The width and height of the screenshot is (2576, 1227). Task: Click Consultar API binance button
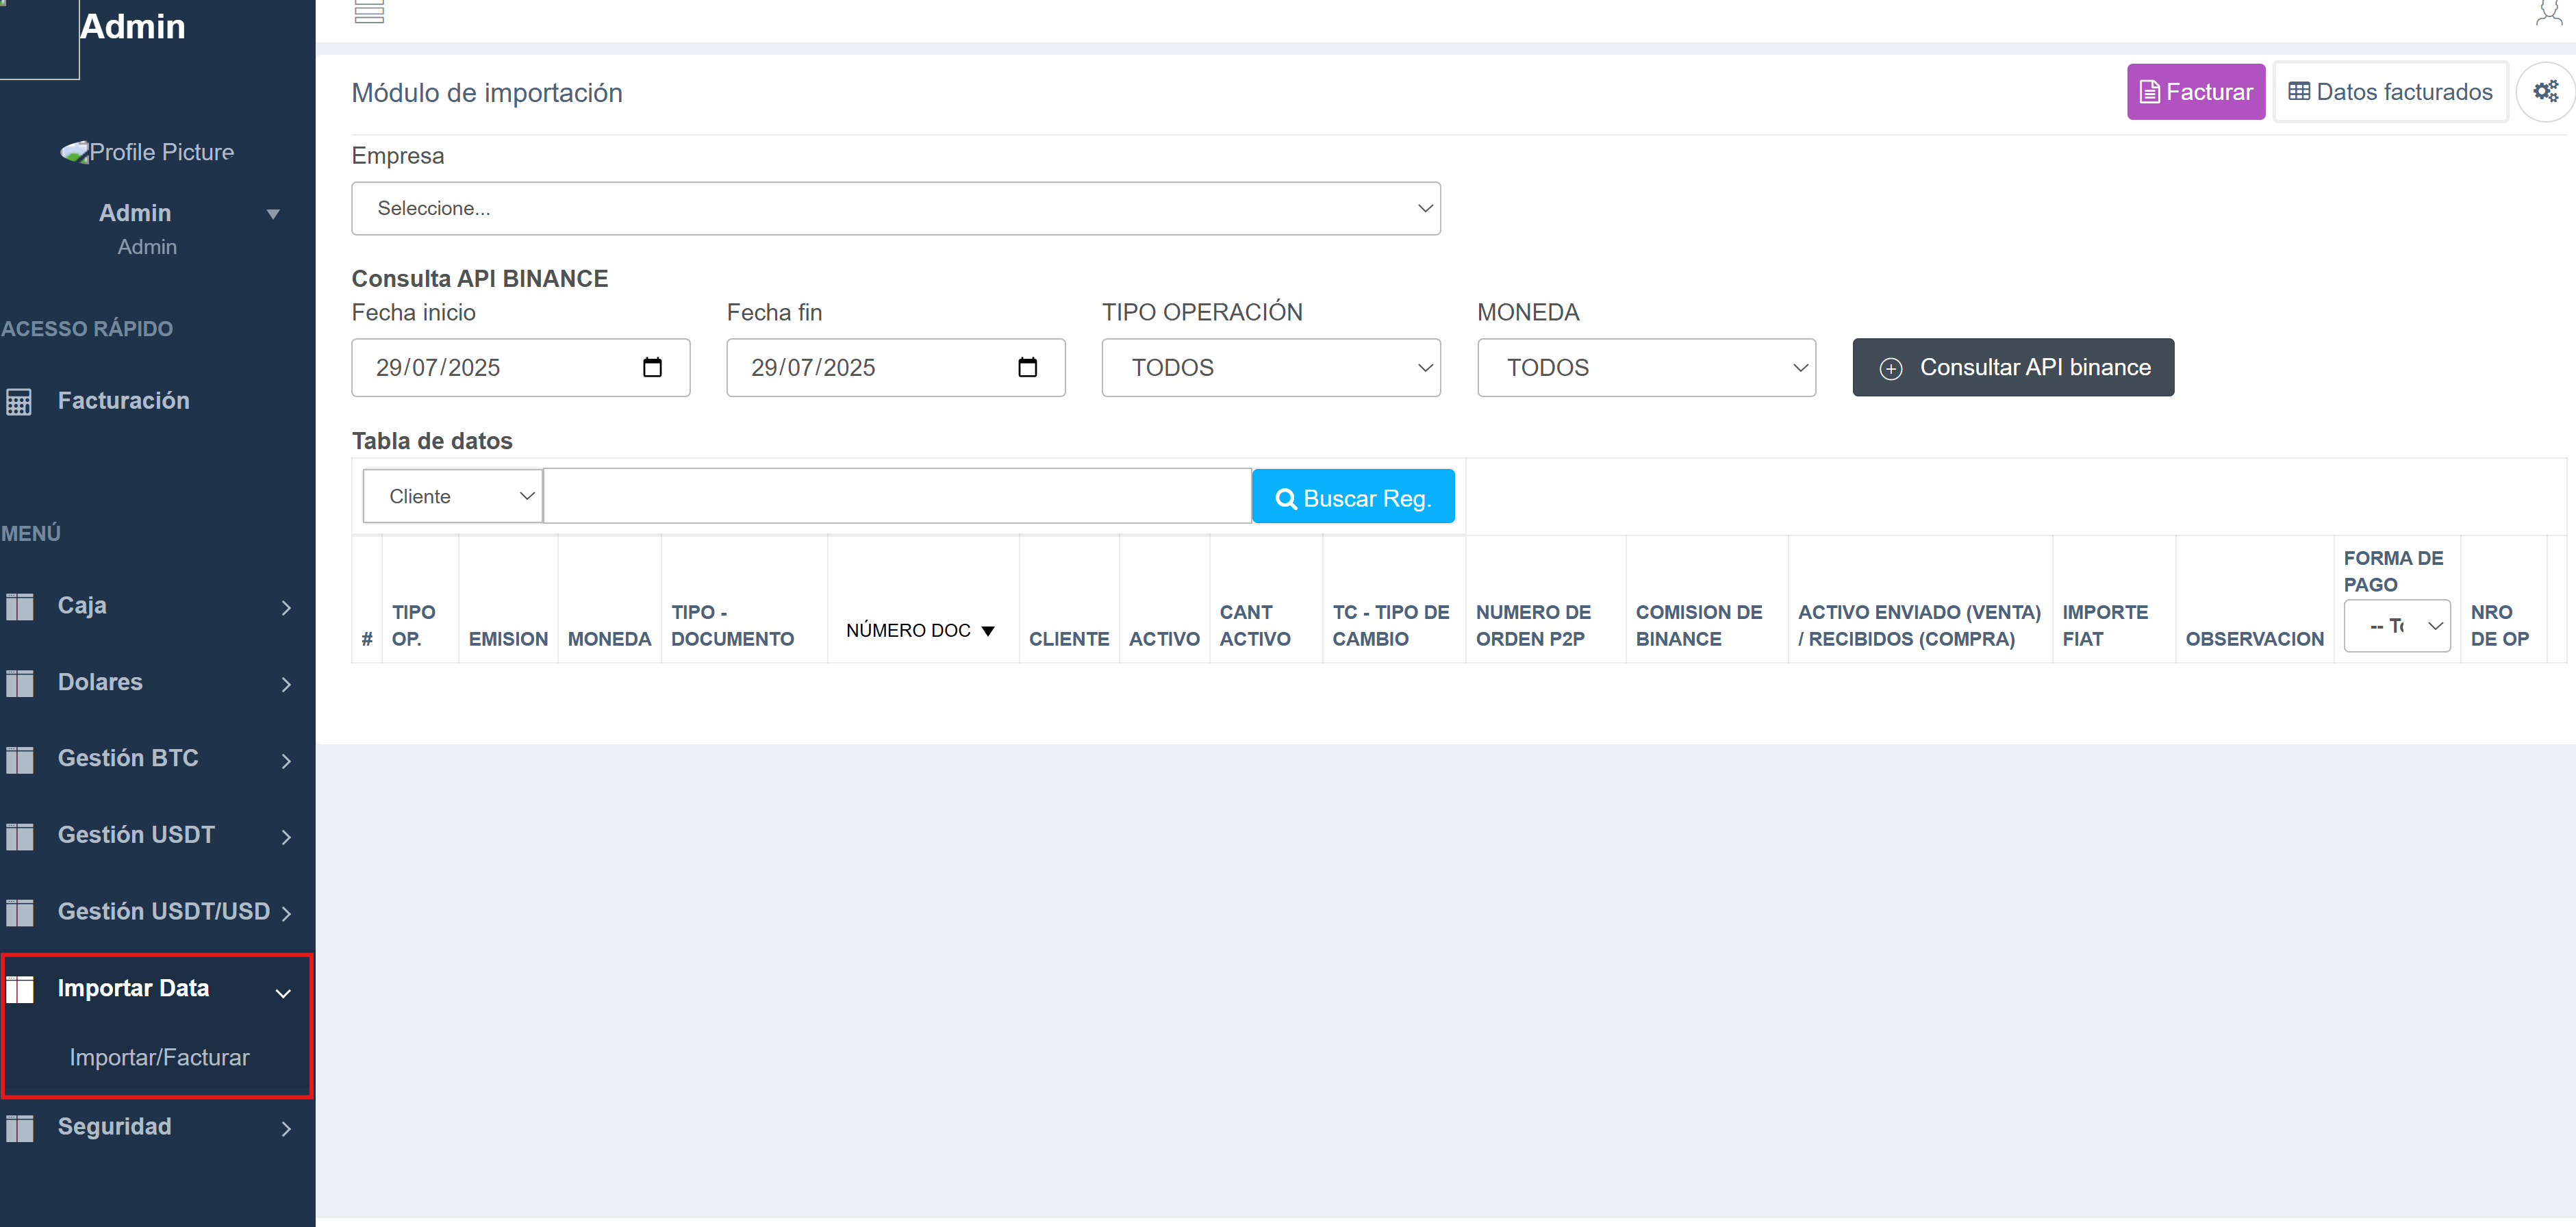tap(2012, 367)
